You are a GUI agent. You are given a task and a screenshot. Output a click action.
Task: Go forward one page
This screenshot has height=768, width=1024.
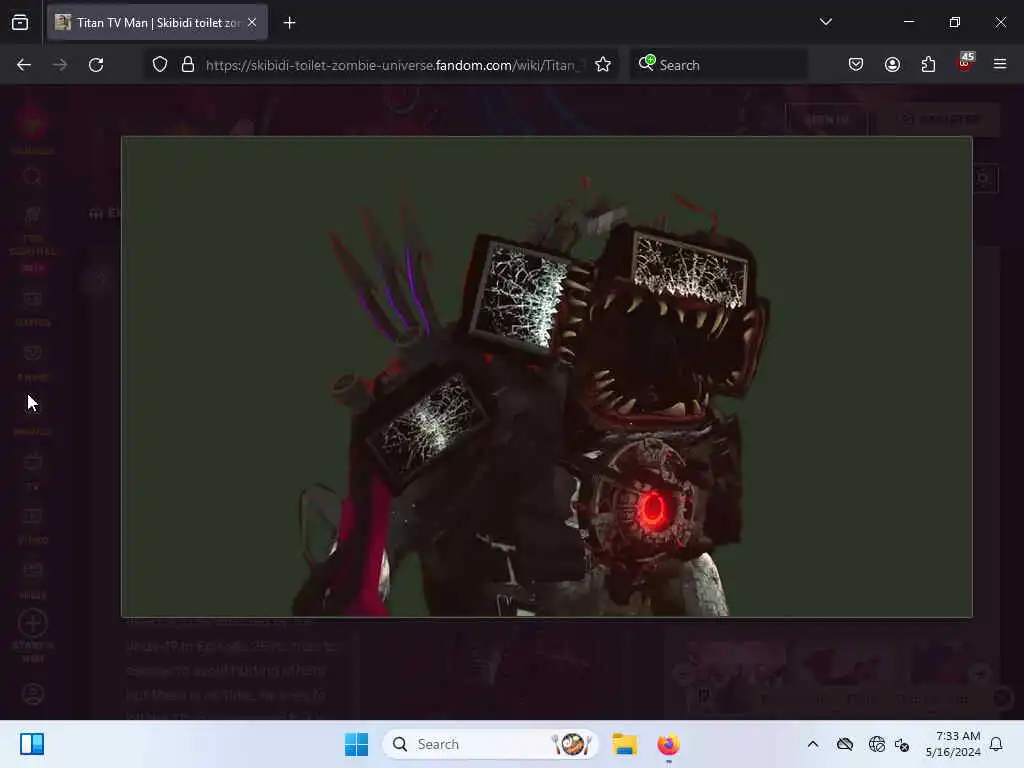(x=60, y=65)
